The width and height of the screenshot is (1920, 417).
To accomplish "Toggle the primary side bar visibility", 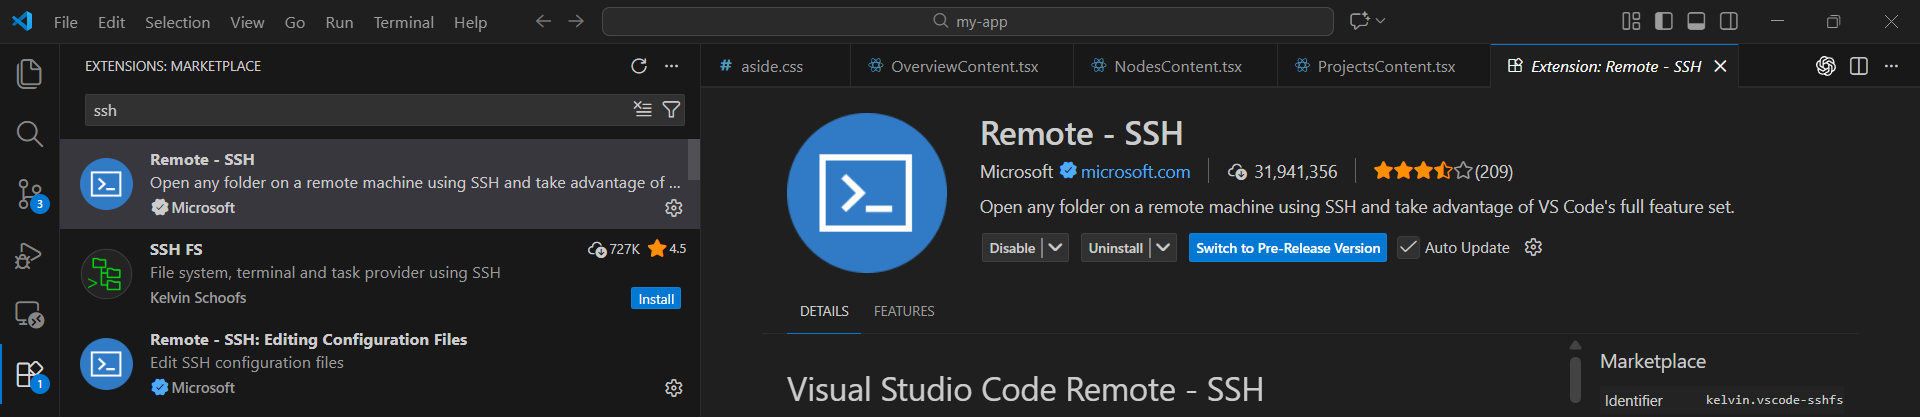I will coord(1664,21).
